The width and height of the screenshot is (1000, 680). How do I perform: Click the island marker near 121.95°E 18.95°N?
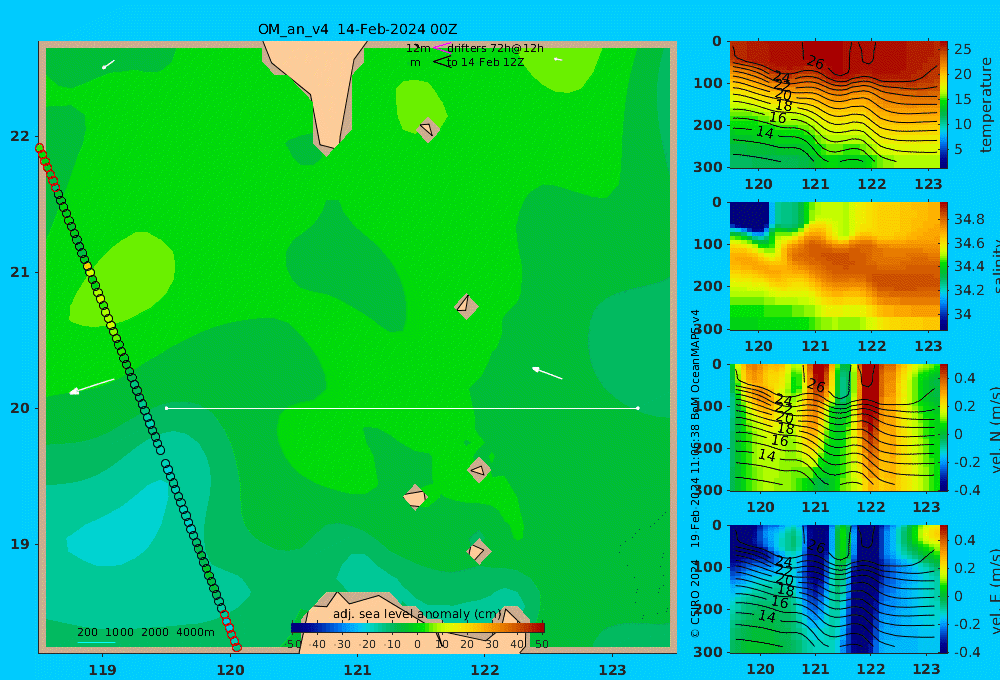(x=478, y=551)
